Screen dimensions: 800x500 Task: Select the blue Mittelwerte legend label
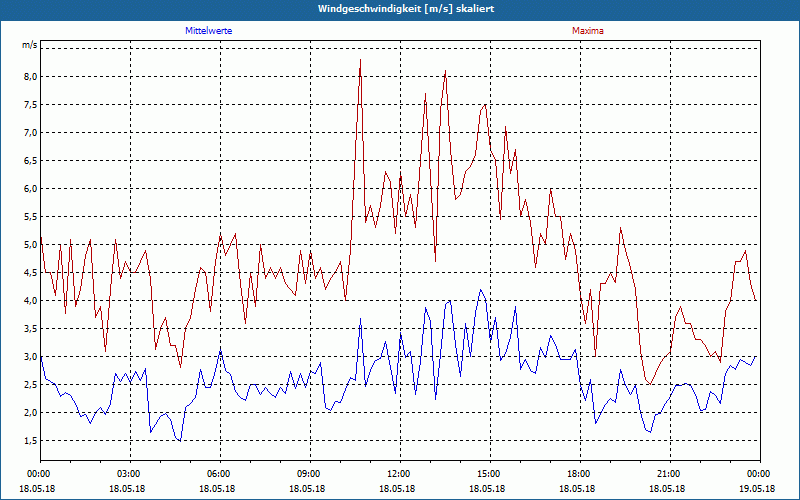click(209, 31)
